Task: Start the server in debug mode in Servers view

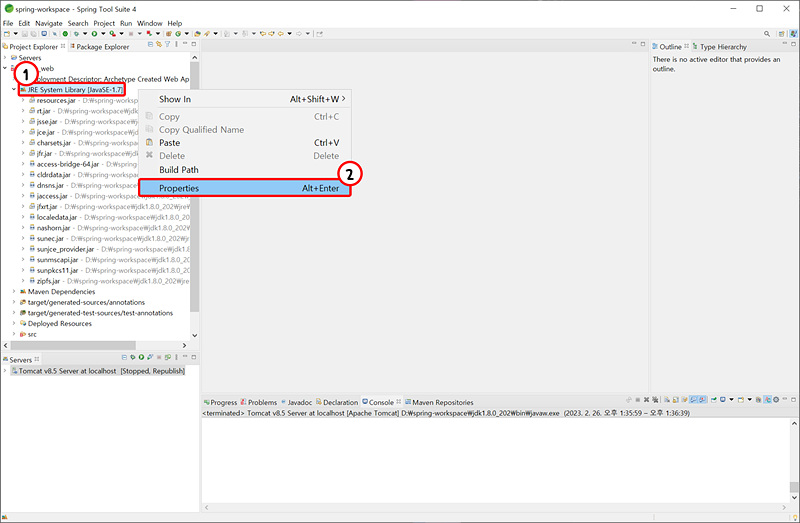Action: (x=133, y=357)
